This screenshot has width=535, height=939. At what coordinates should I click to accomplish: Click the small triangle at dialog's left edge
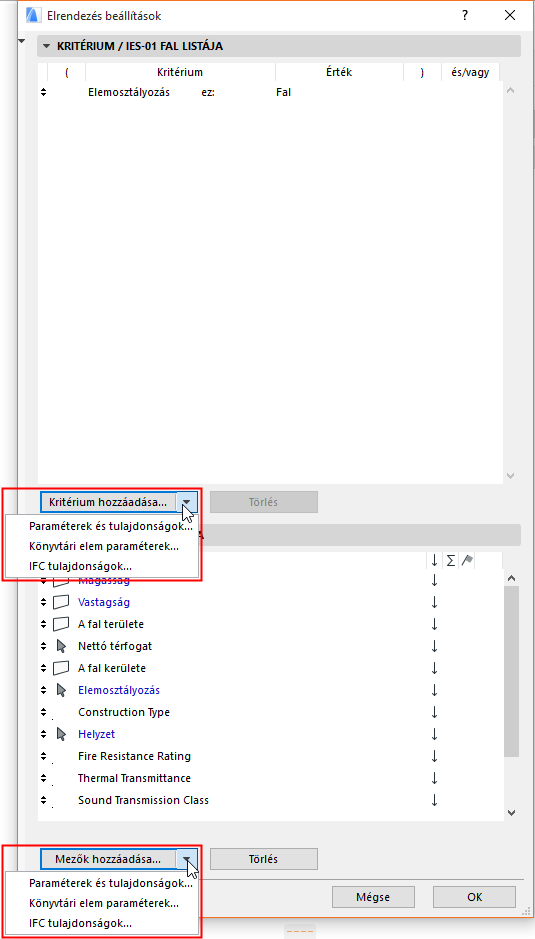pyautogui.click(x=23, y=41)
